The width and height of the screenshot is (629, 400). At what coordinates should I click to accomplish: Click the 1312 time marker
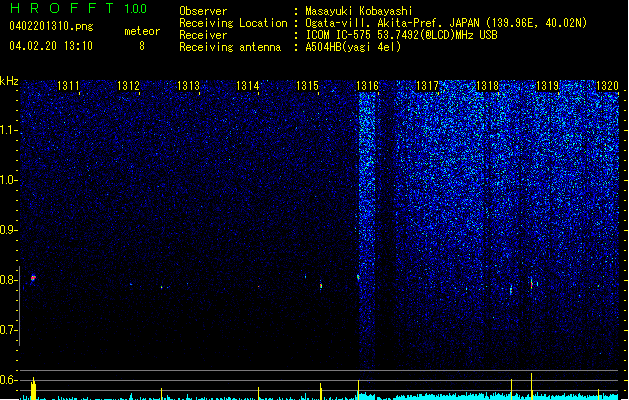click(128, 86)
